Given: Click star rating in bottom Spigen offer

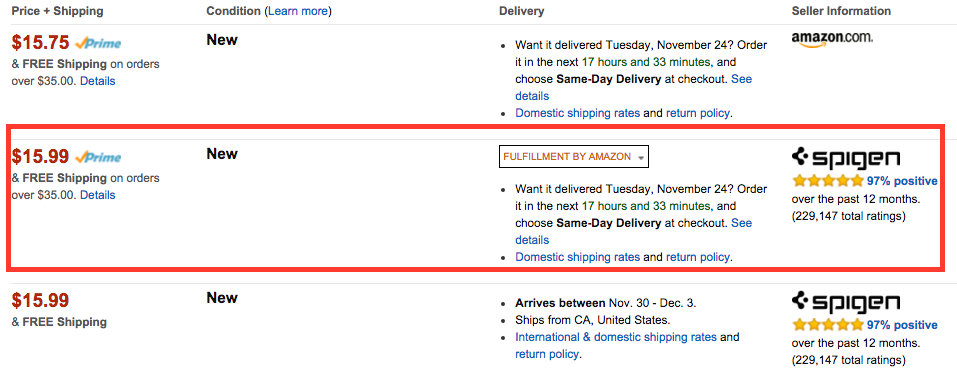Looking at the screenshot, I should (828, 325).
